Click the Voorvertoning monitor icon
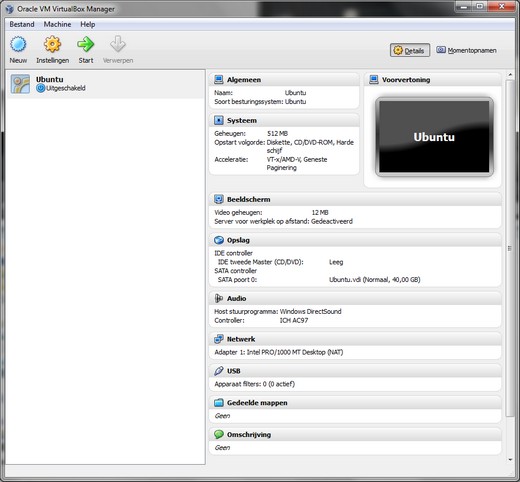Viewport: 520px width, 482px height. (x=374, y=80)
